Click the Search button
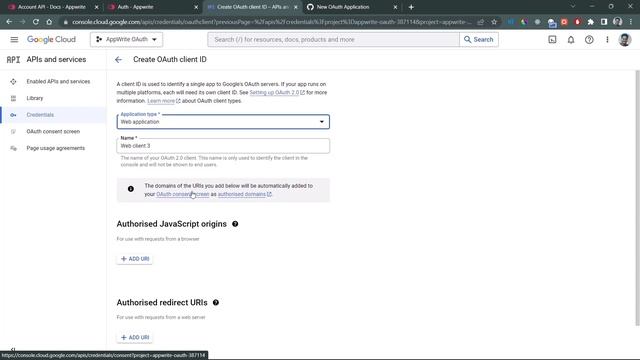The width and height of the screenshot is (640, 360). 478,40
